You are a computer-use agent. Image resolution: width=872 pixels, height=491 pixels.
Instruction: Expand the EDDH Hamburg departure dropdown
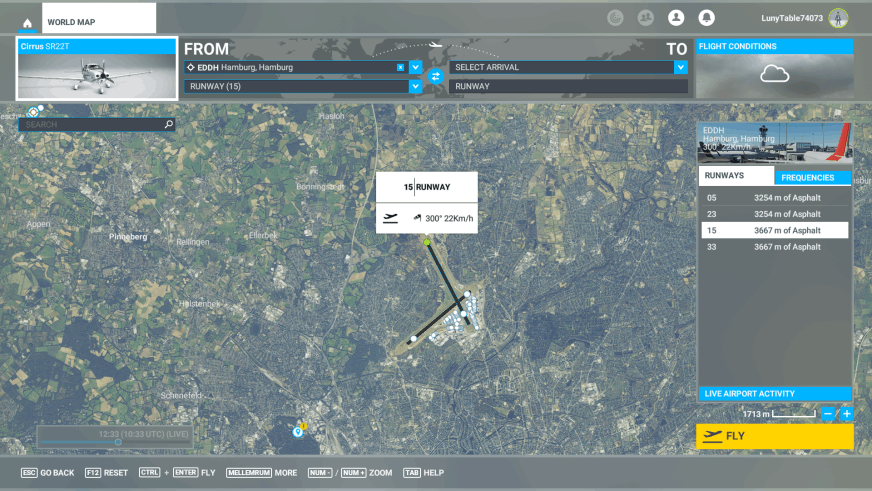415,67
